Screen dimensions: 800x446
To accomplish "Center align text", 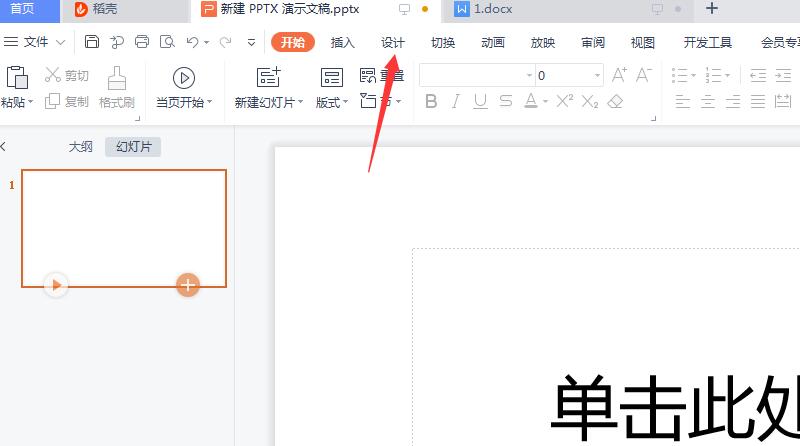I will 708,101.
